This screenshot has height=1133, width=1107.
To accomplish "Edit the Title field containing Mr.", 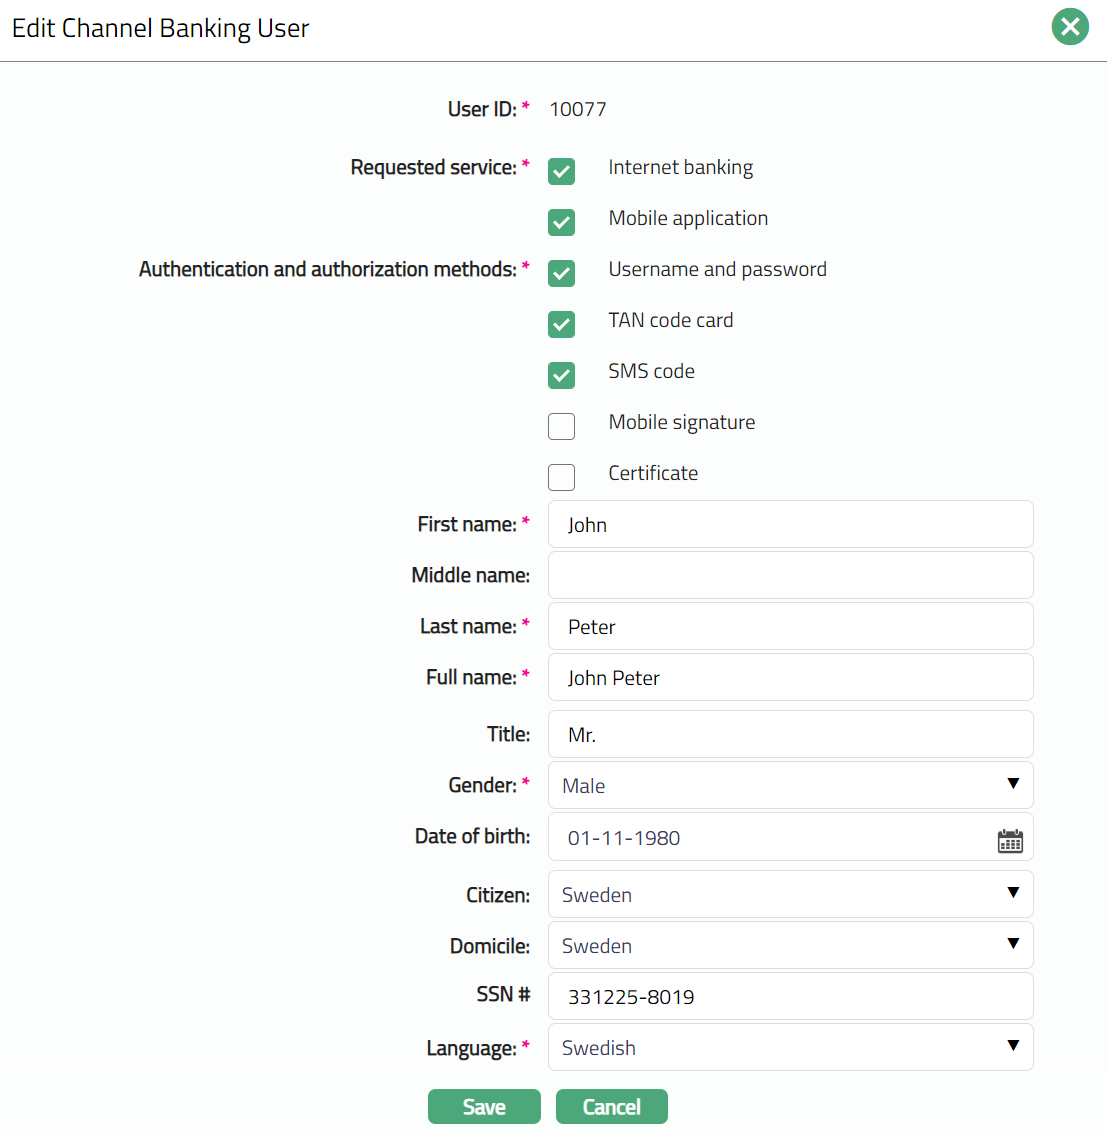I will [x=790, y=735].
